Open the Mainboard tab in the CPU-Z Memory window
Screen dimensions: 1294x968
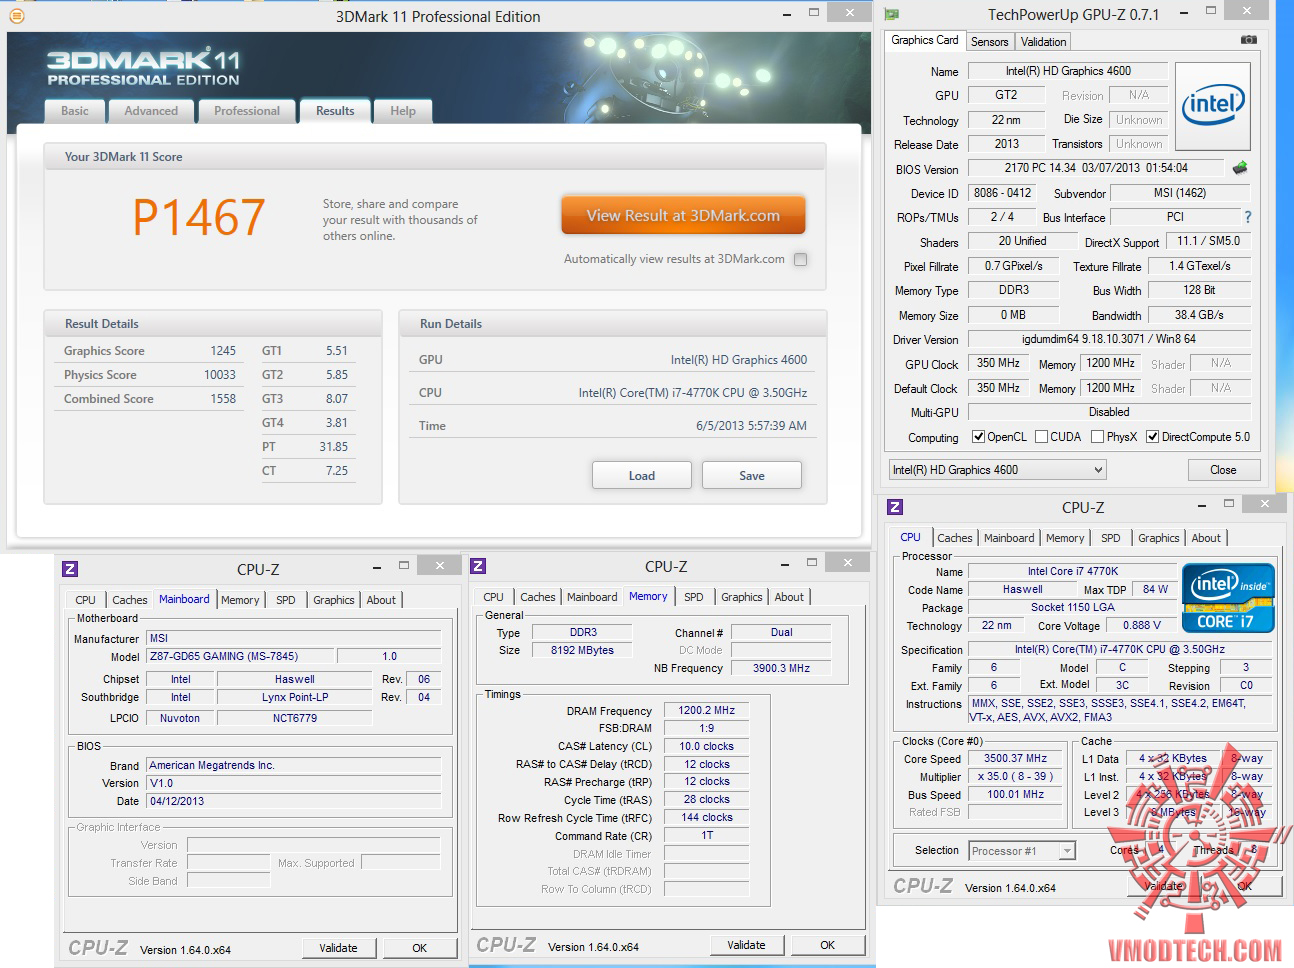(592, 597)
